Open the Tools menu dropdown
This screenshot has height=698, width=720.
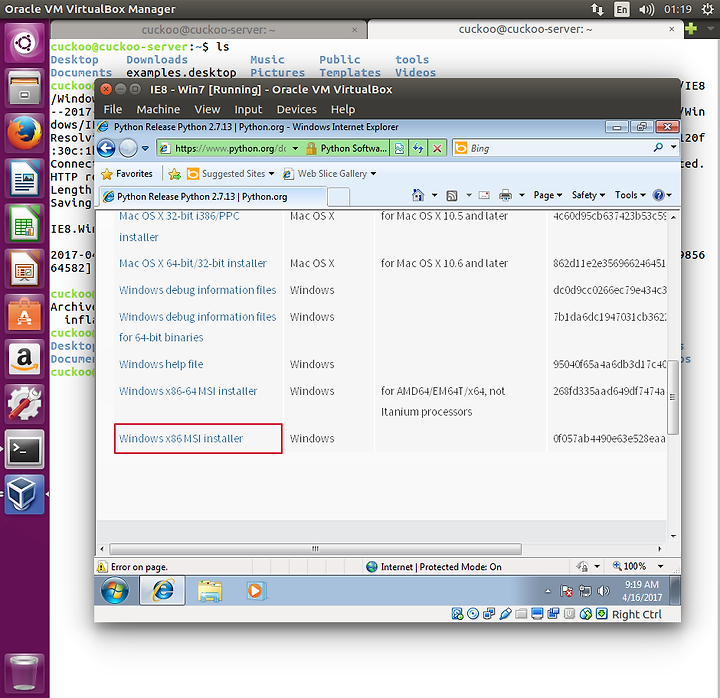click(x=630, y=195)
